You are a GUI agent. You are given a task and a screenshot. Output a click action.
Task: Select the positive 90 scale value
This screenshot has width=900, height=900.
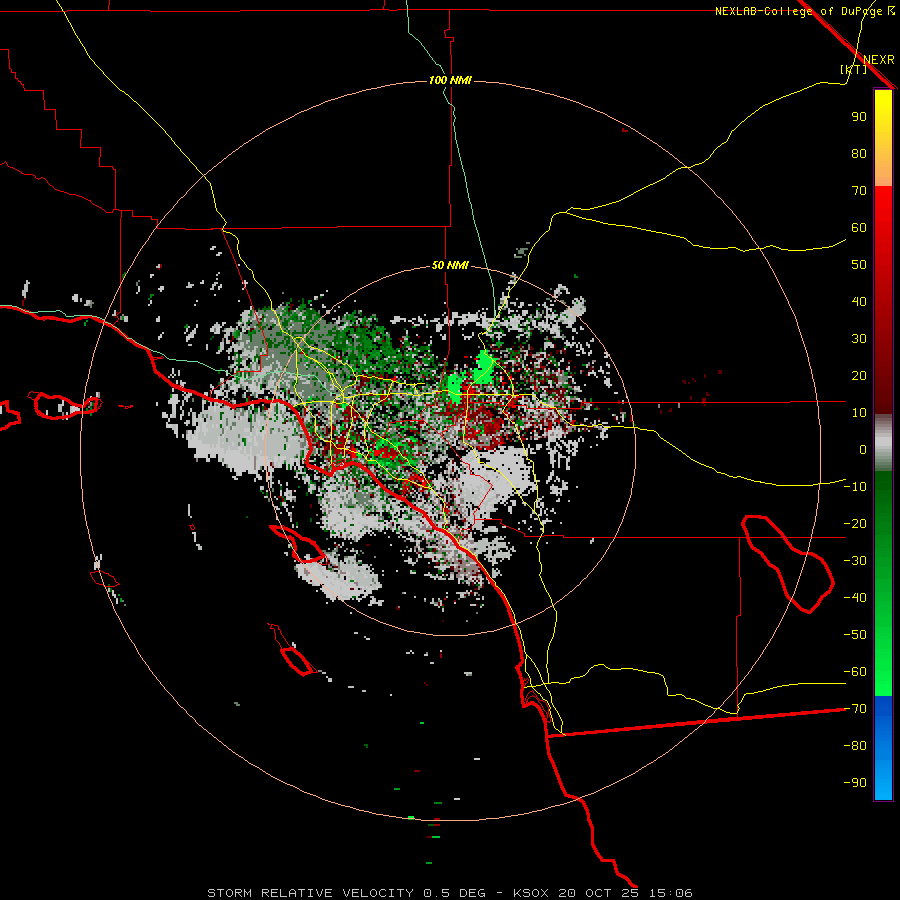[859, 117]
